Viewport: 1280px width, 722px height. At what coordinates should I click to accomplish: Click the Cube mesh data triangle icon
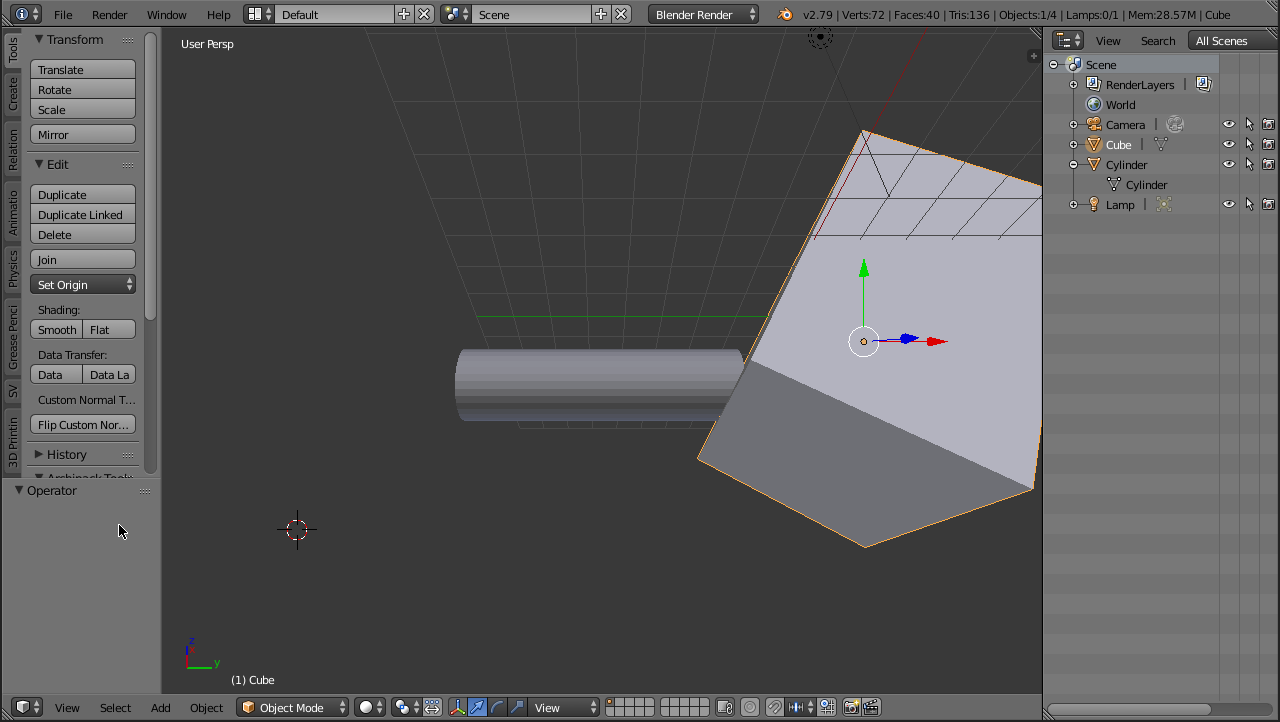click(x=1161, y=144)
